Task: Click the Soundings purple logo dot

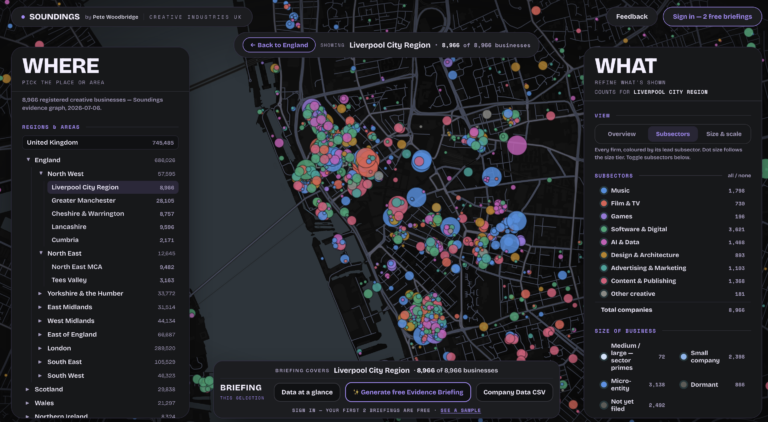Action: click(23, 17)
